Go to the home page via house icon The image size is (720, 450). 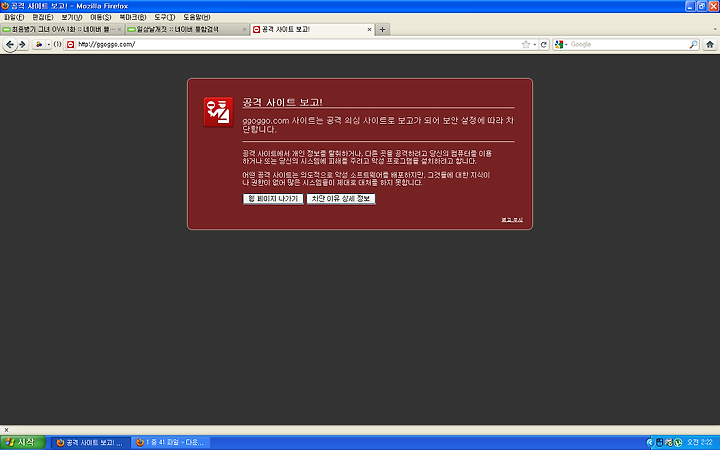(x=710, y=45)
